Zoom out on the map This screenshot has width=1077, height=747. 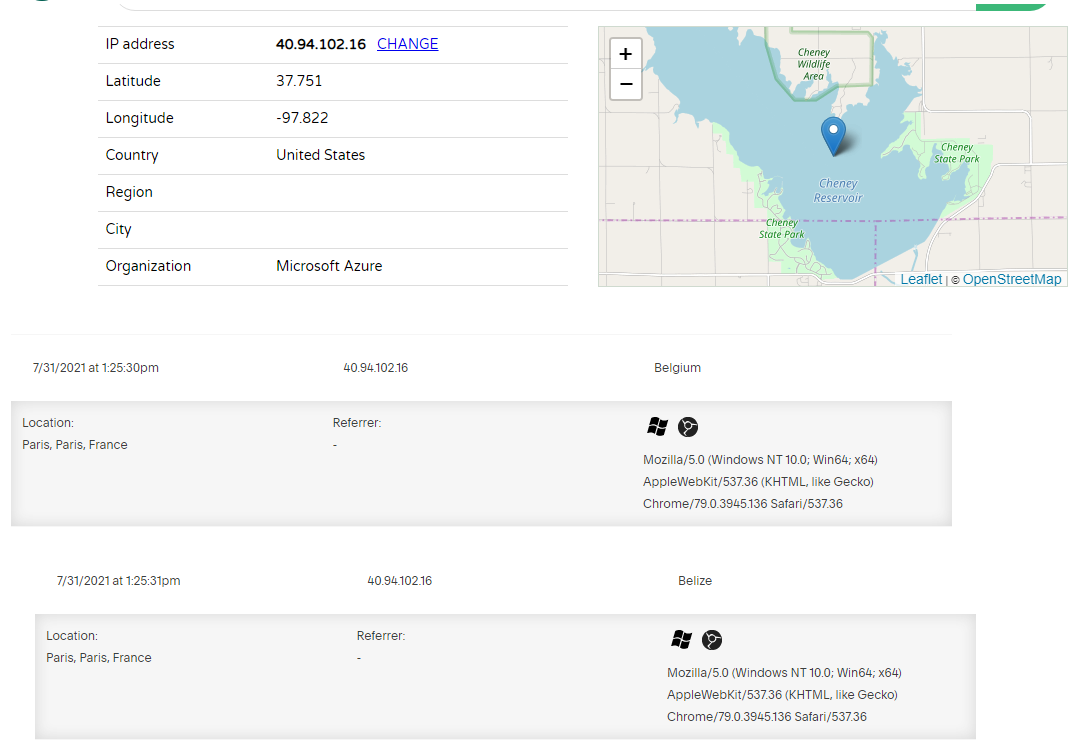(626, 84)
